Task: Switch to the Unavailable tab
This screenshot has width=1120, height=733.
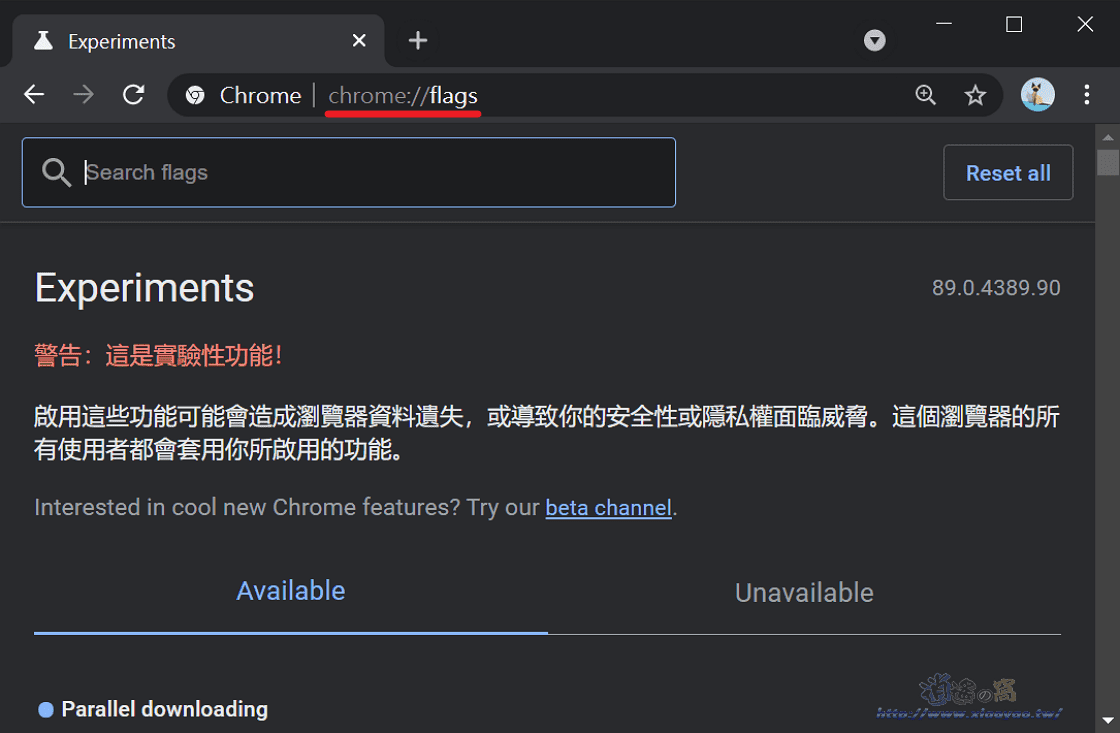Action: (804, 592)
